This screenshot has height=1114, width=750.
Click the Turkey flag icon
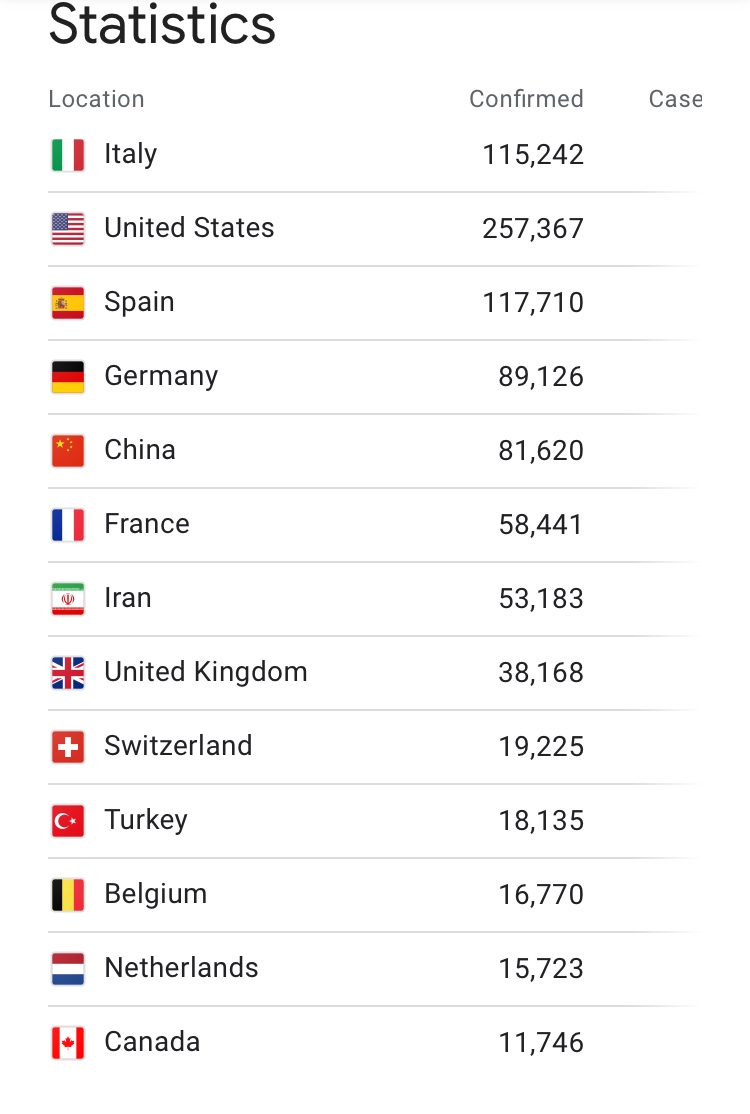click(68, 821)
